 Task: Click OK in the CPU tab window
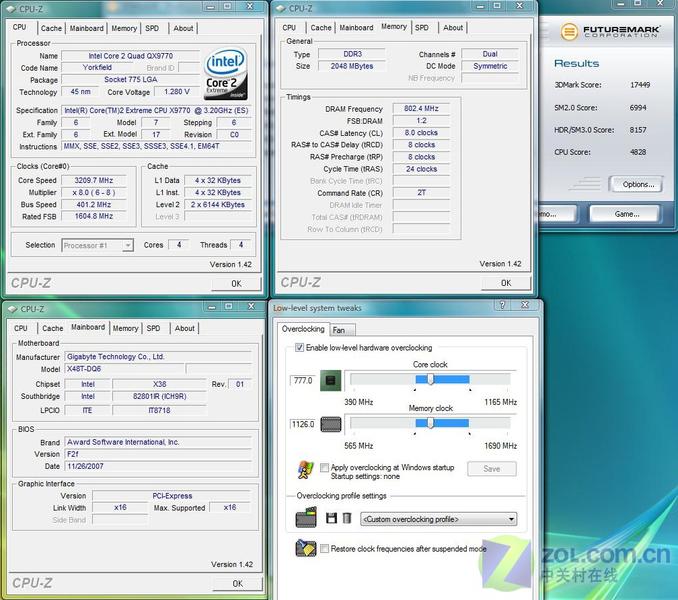point(237,284)
